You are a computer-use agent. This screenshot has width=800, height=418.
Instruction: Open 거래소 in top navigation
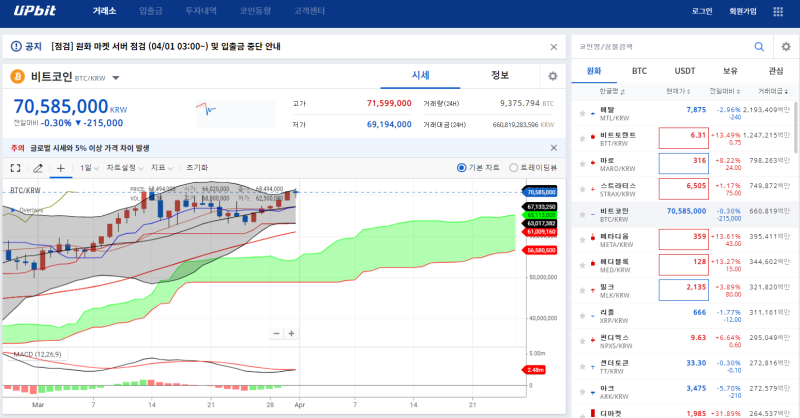coord(104,11)
